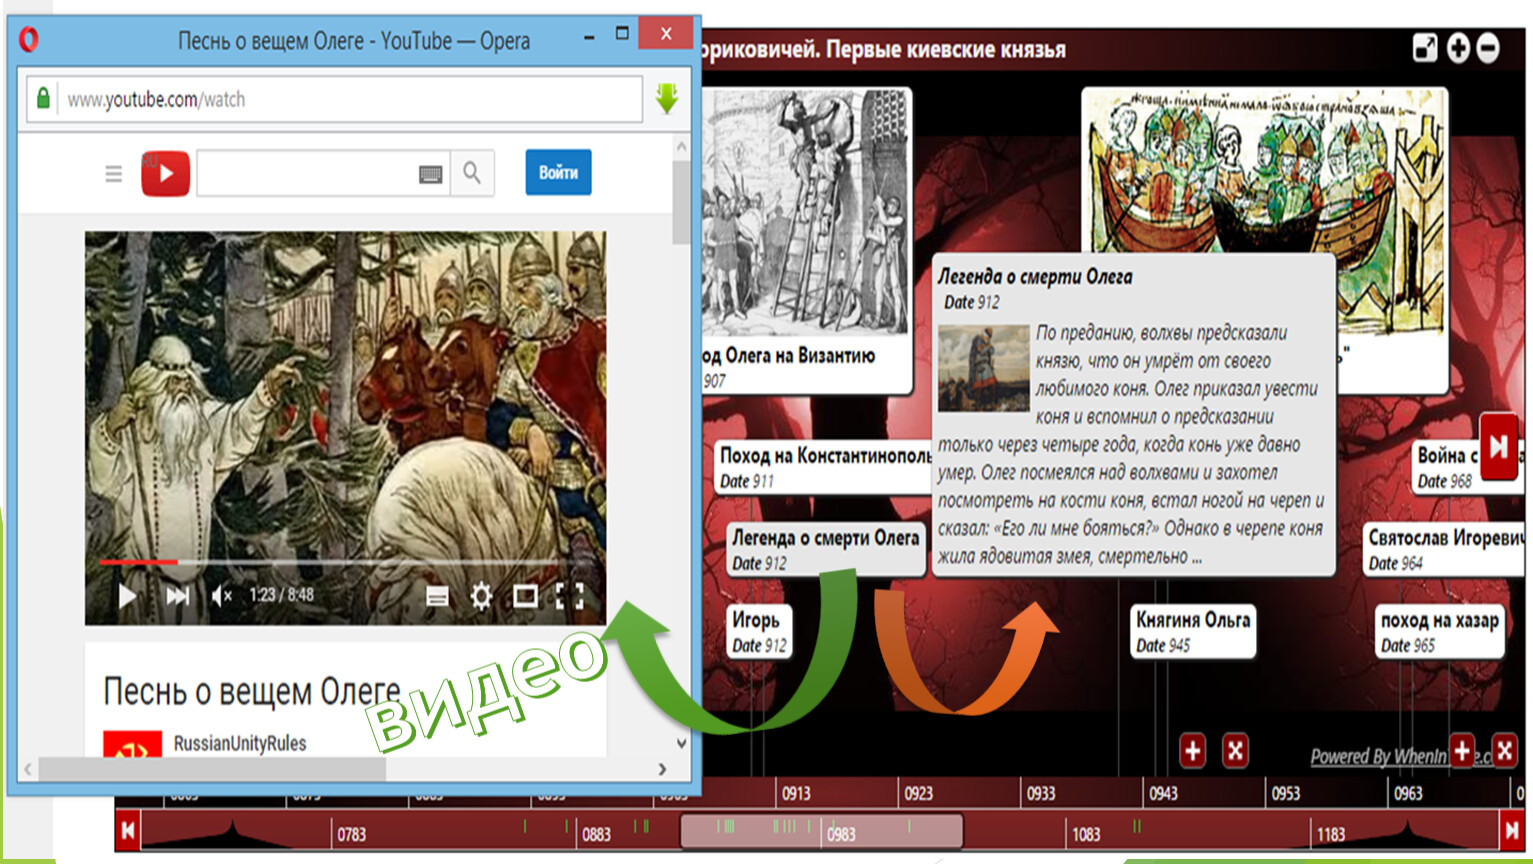
Task: Zoom in the timeline with plus icon
Action: [1458, 48]
